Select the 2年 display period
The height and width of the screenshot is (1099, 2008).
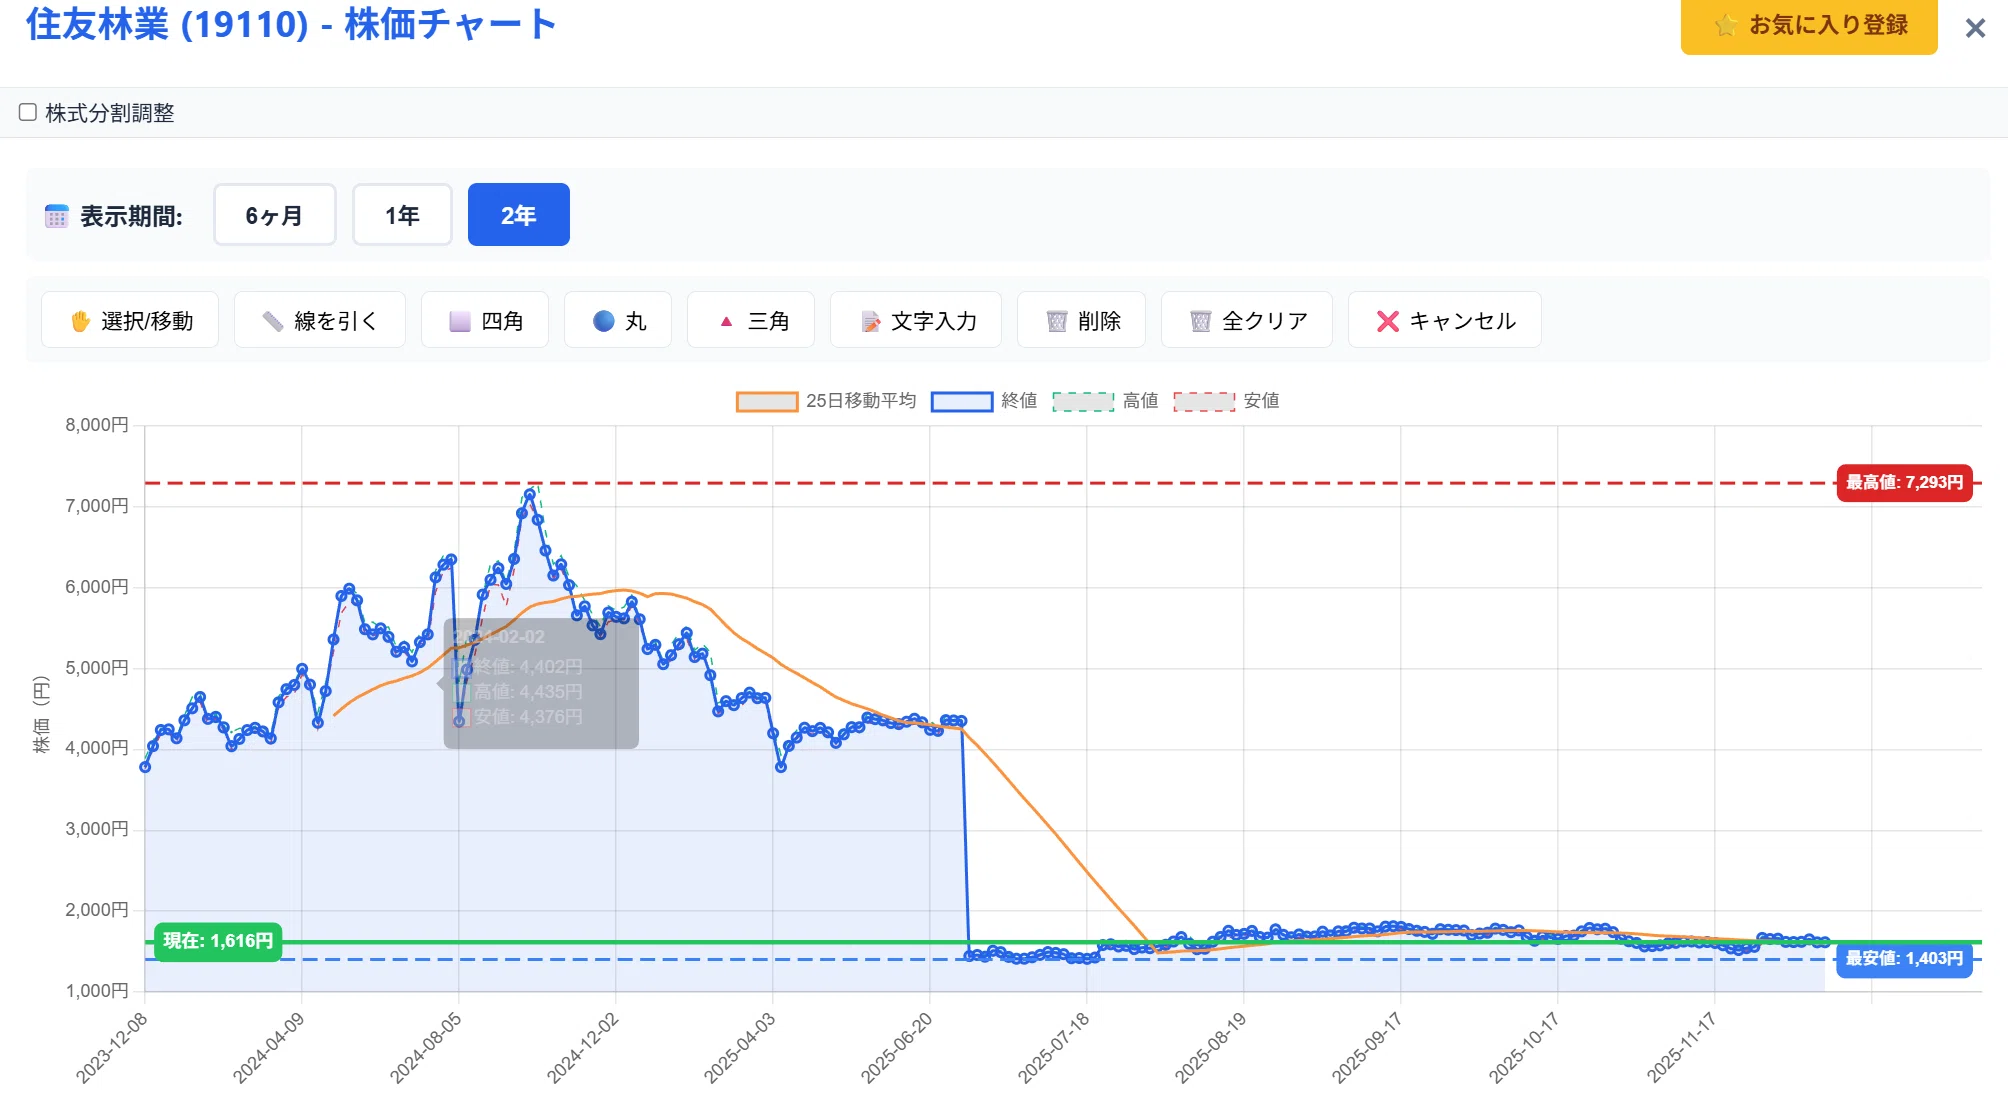[519, 214]
